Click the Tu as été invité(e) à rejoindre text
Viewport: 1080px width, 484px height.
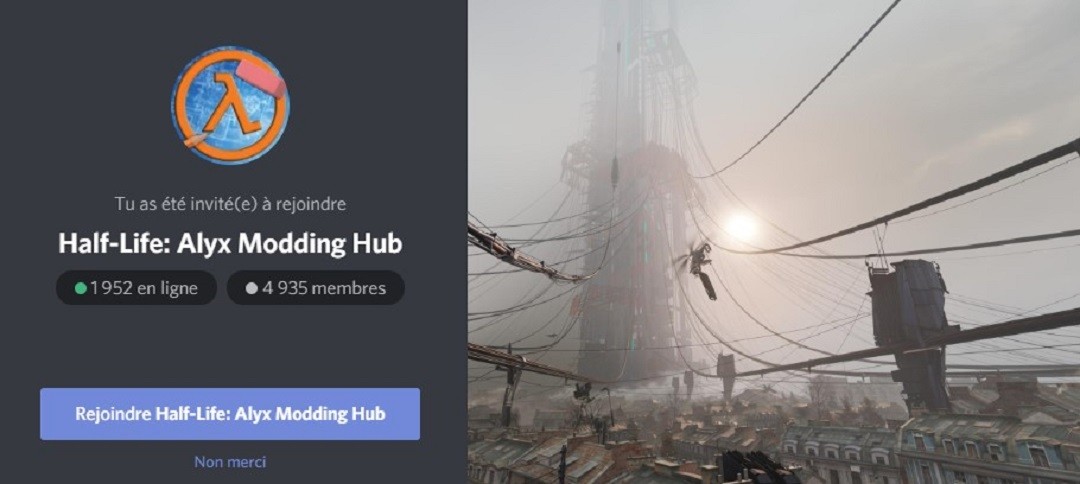230,204
